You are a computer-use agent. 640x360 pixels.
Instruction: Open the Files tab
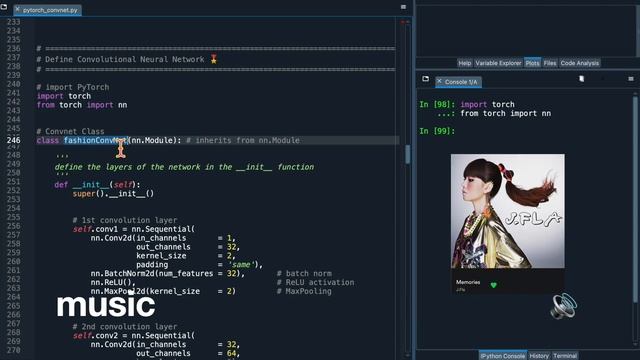550,63
